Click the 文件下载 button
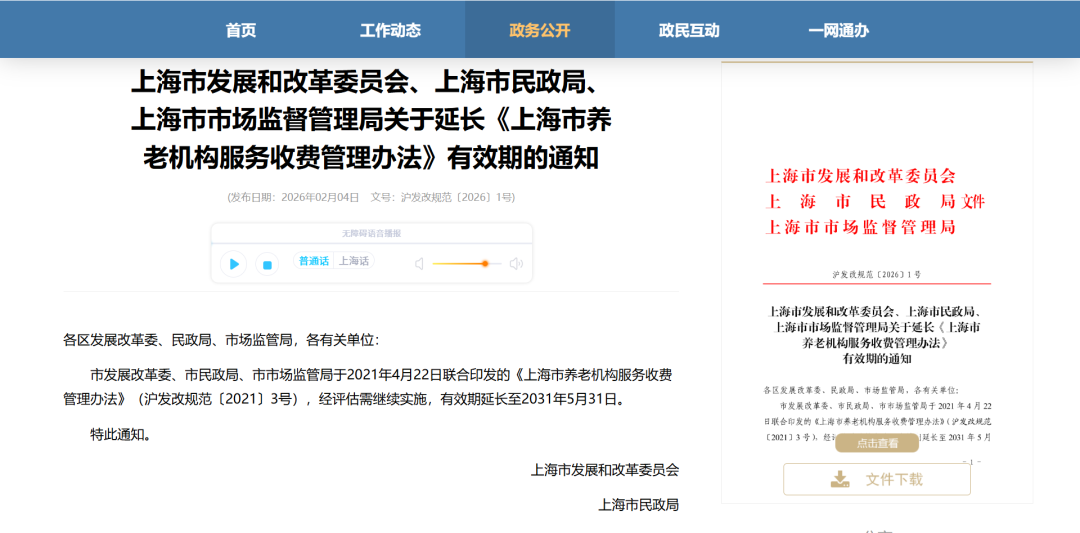The height and width of the screenshot is (533, 1080). point(877,479)
